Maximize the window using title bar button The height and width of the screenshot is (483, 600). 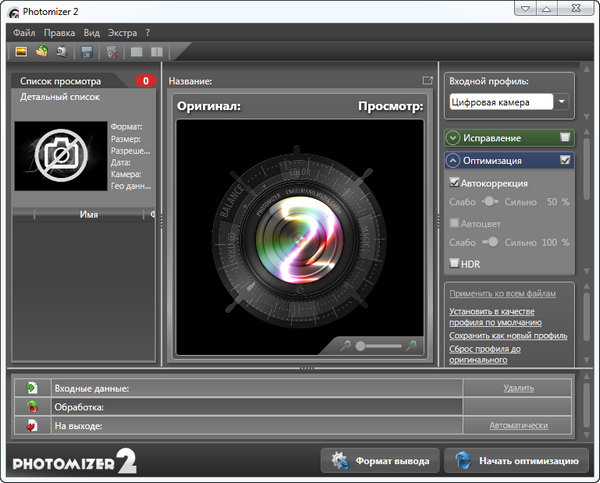[547, 8]
